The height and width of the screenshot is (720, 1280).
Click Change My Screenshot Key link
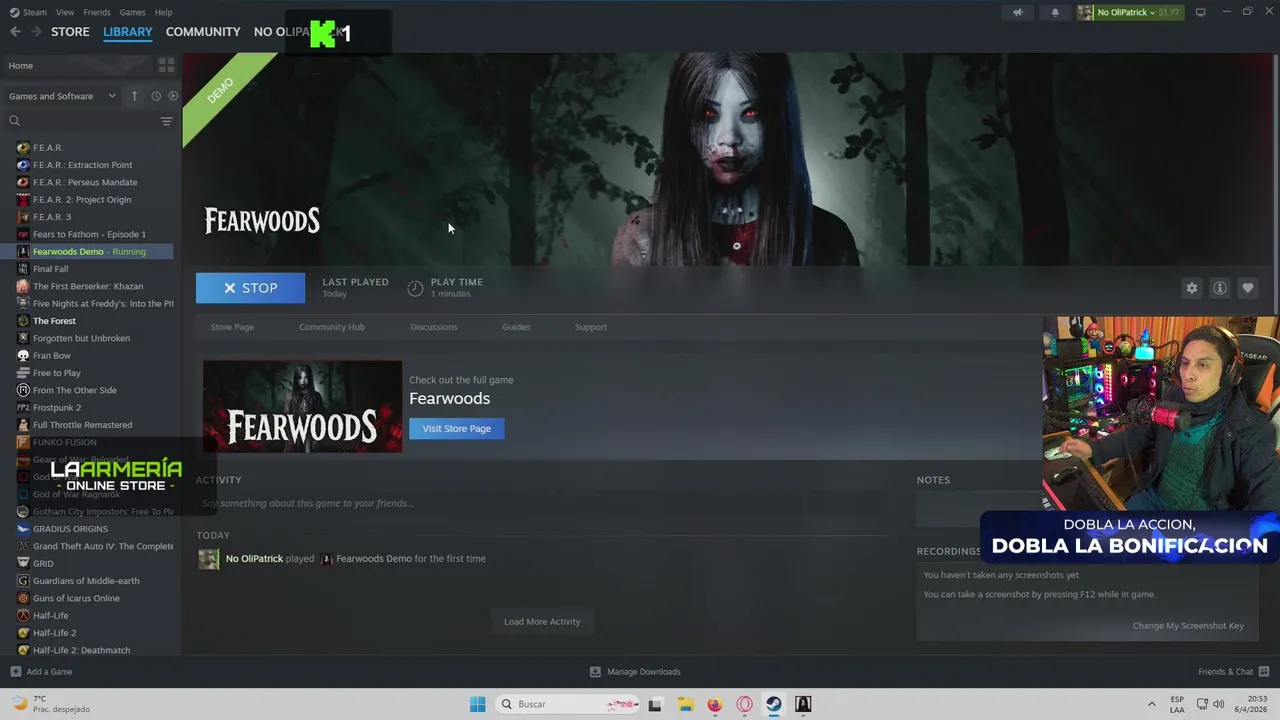[x=1188, y=626]
